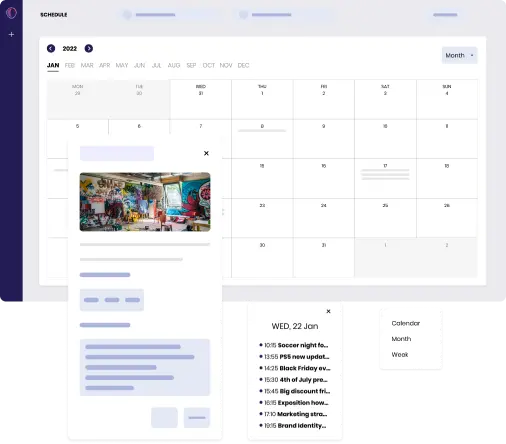Close the WED, 22 Jan event list

click(x=328, y=311)
